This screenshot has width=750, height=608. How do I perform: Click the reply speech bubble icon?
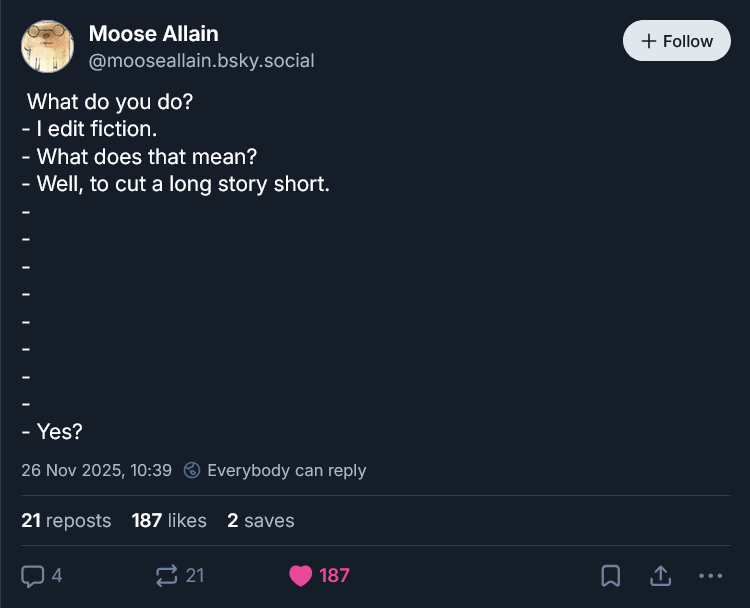pos(33,575)
